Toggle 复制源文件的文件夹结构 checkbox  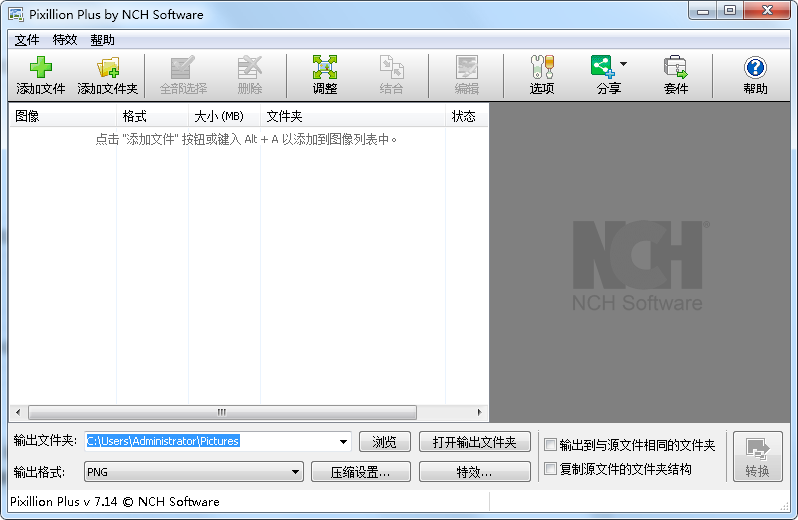click(x=550, y=469)
